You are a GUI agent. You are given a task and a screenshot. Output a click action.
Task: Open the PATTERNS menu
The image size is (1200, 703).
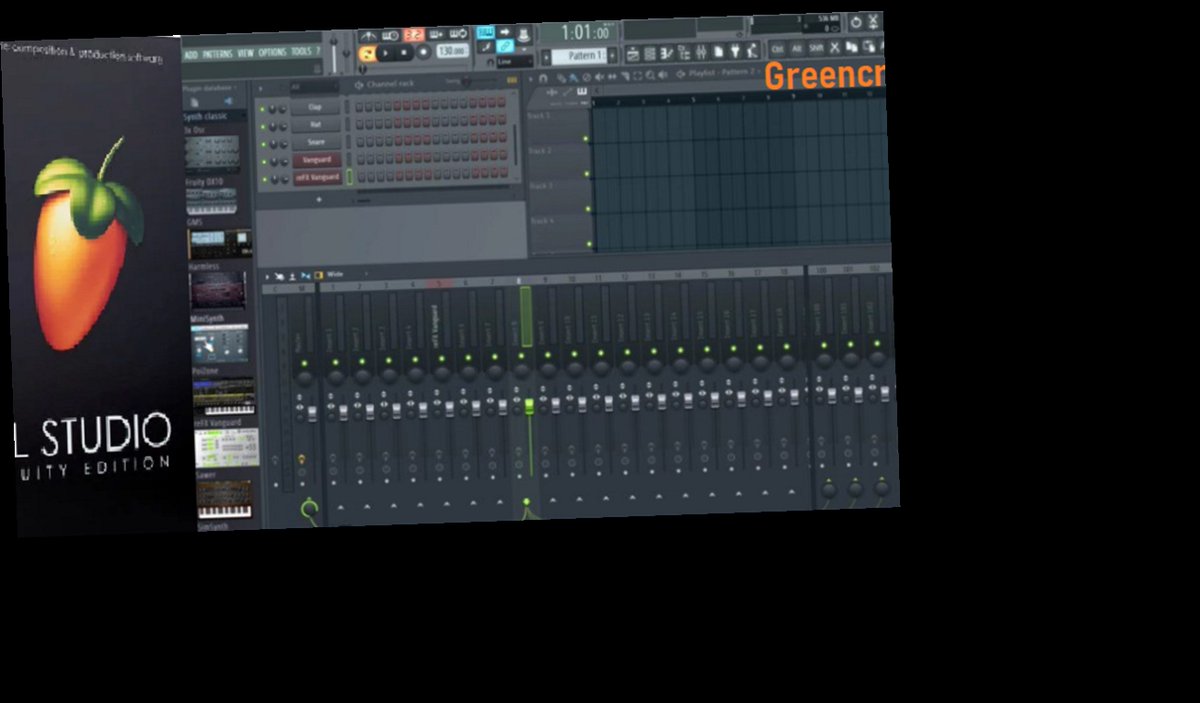pos(218,54)
